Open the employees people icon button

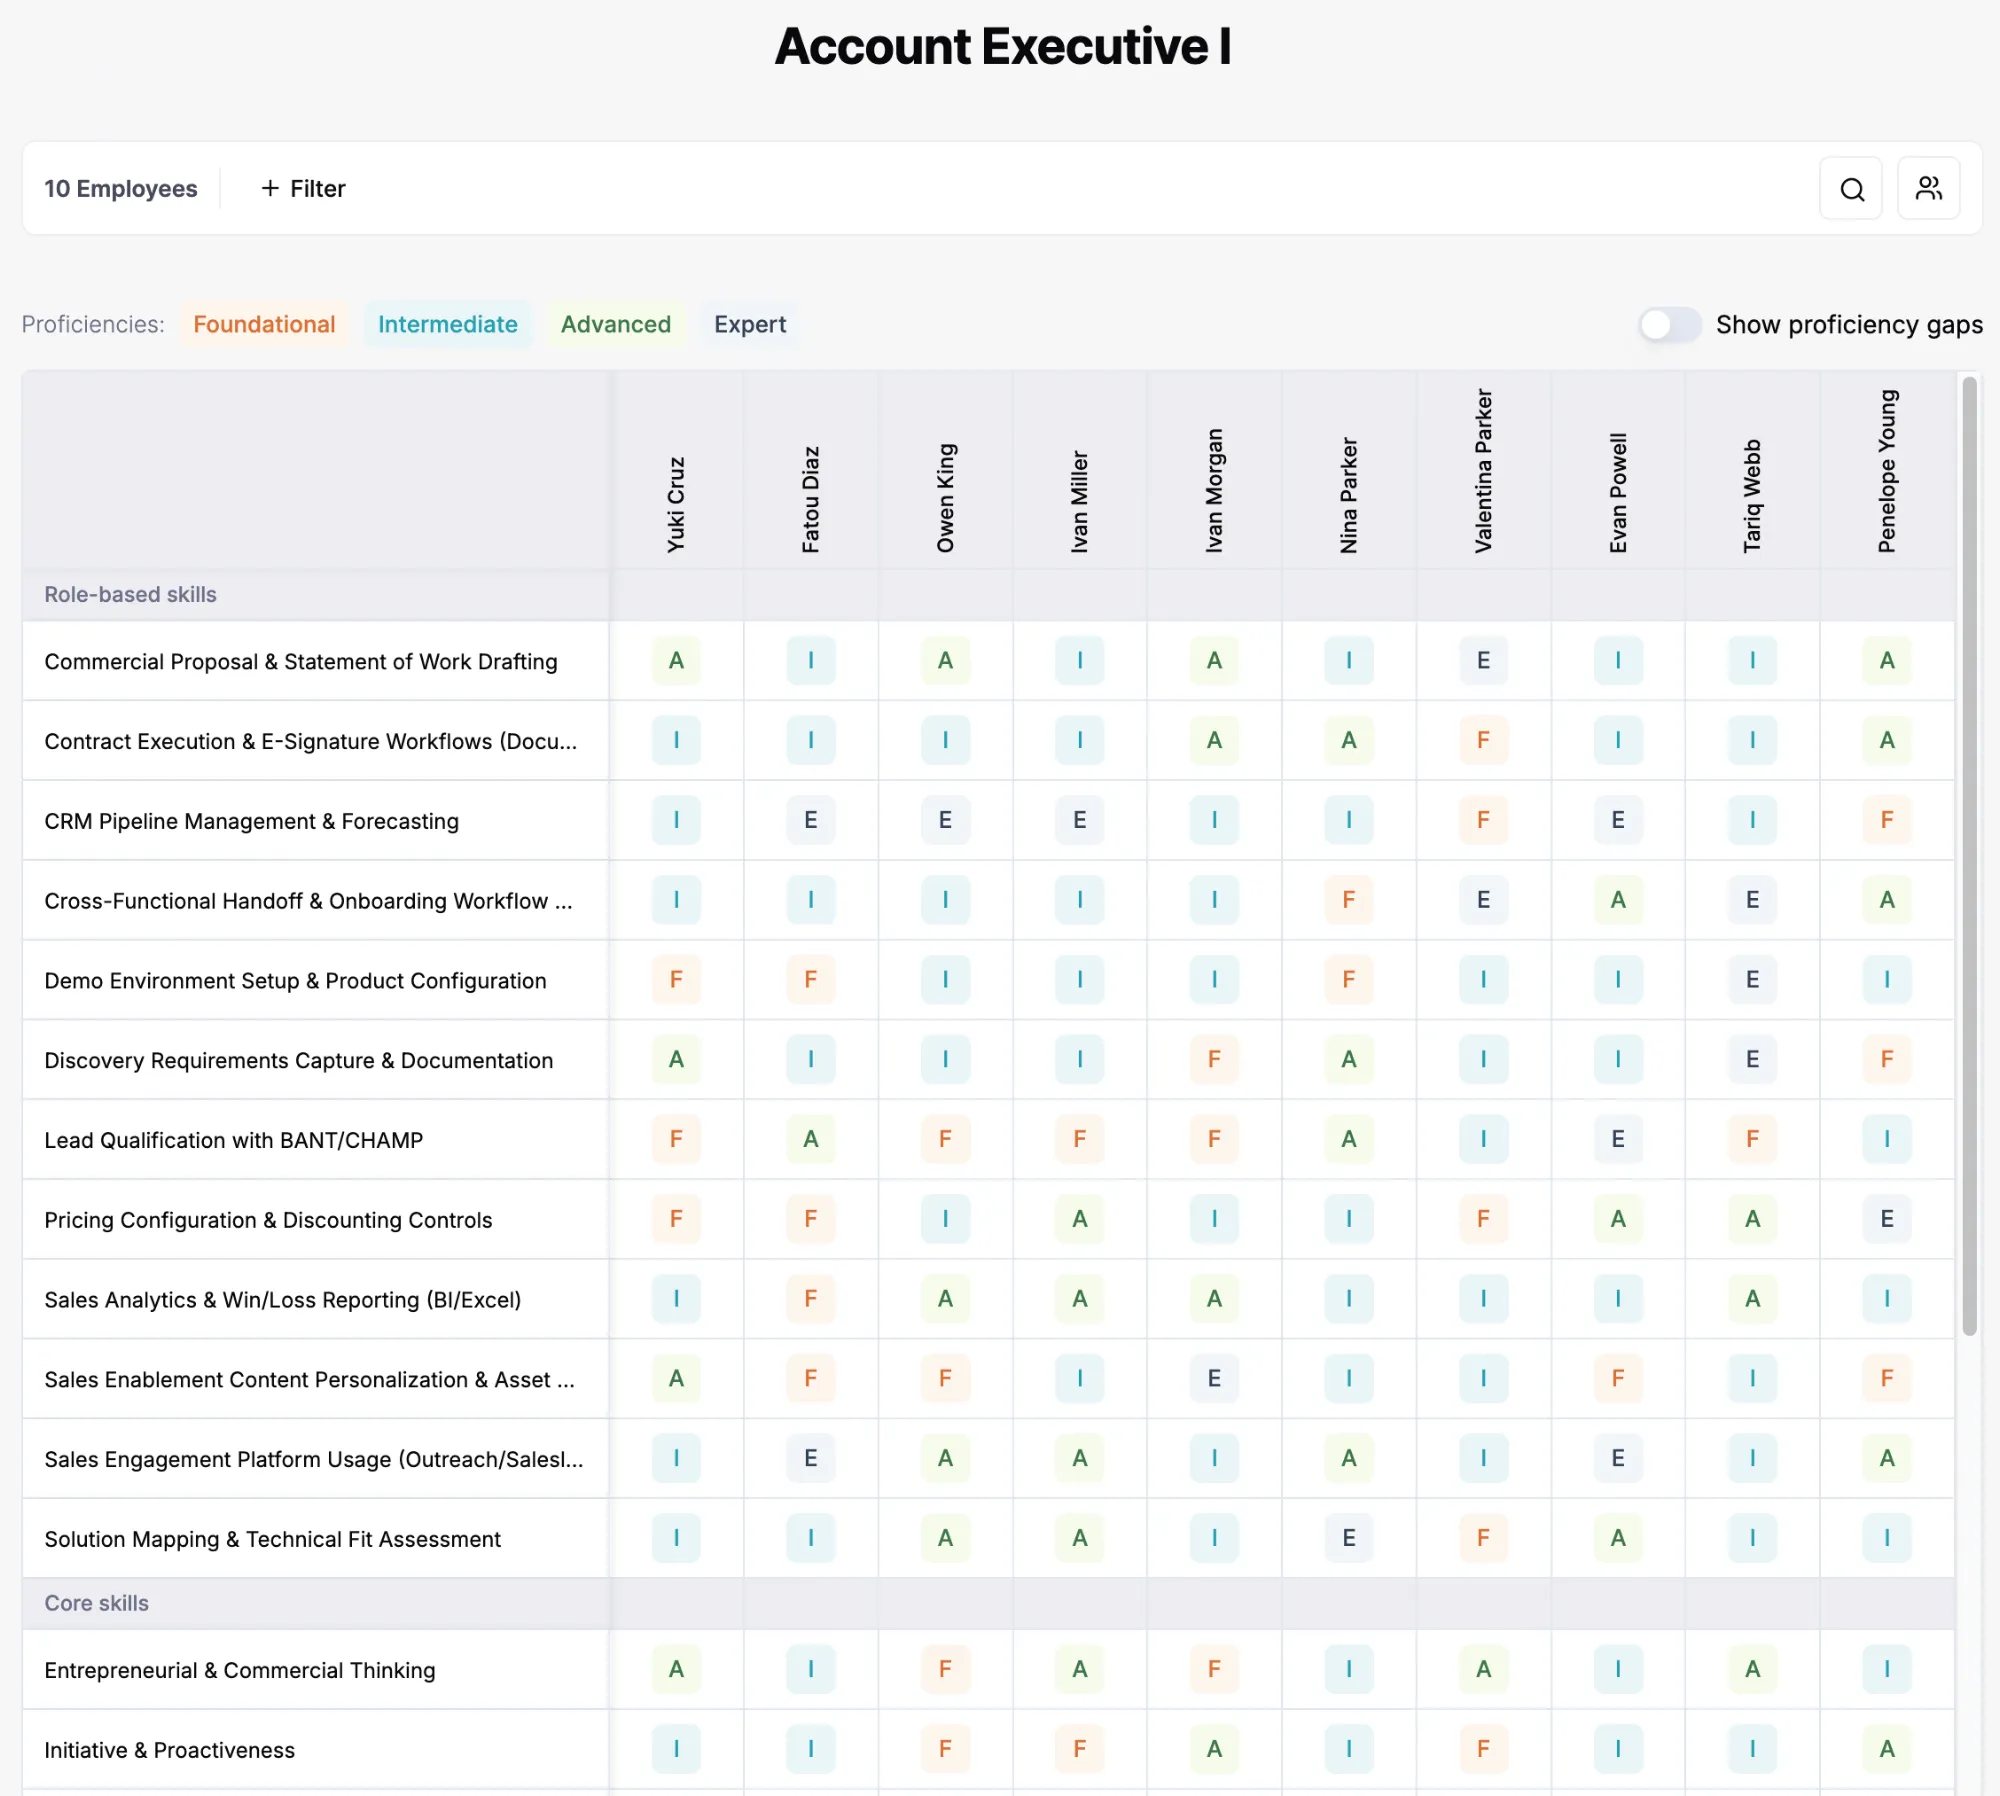tap(1928, 189)
